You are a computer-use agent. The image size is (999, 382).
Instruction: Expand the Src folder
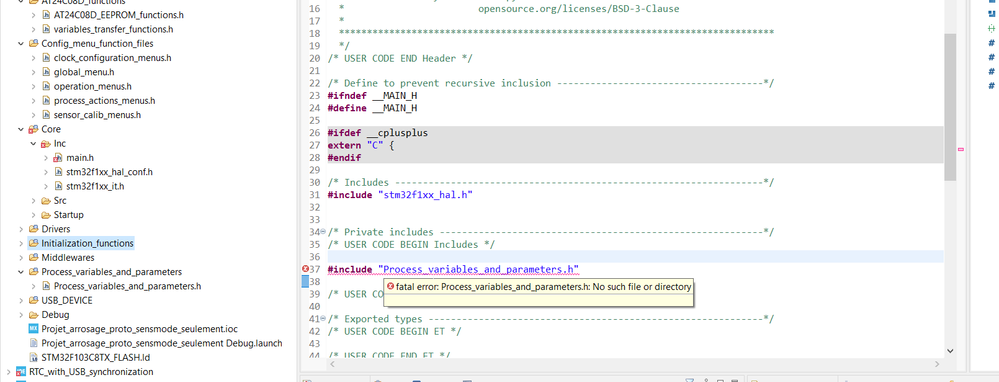33,201
